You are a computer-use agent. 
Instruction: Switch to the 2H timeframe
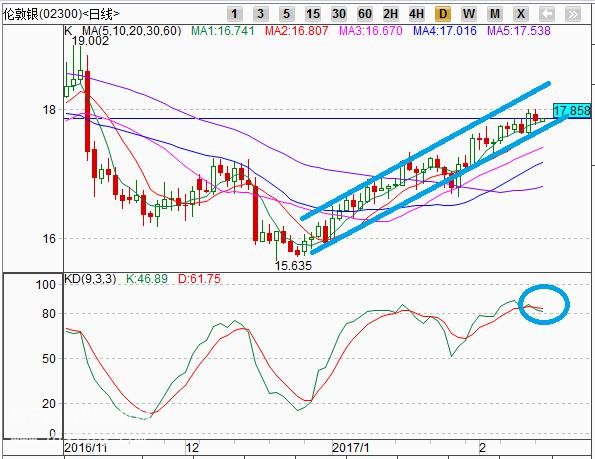click(390, 14)
